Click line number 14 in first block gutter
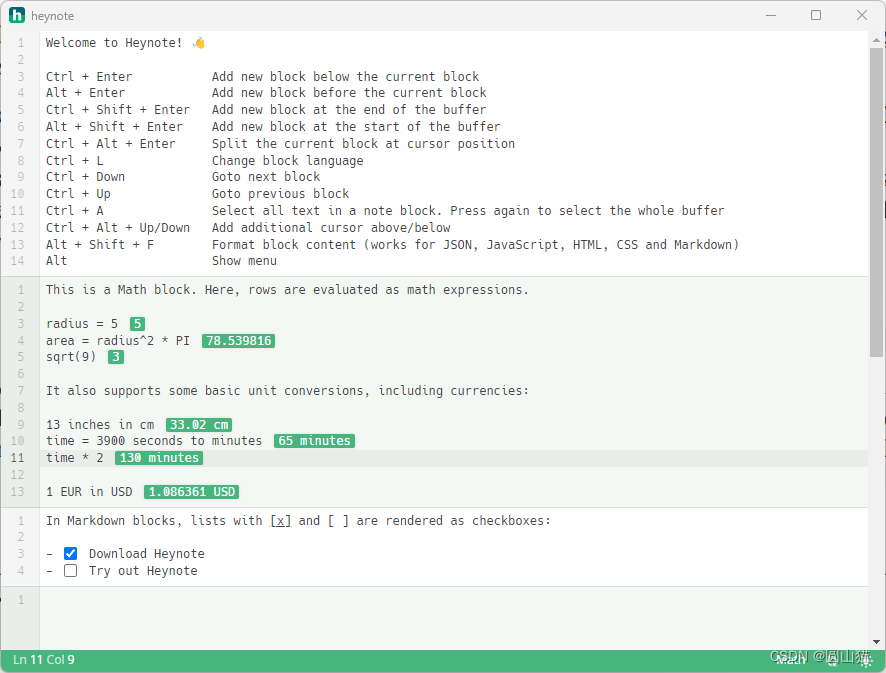886x673 pixels. click(18, 261)
